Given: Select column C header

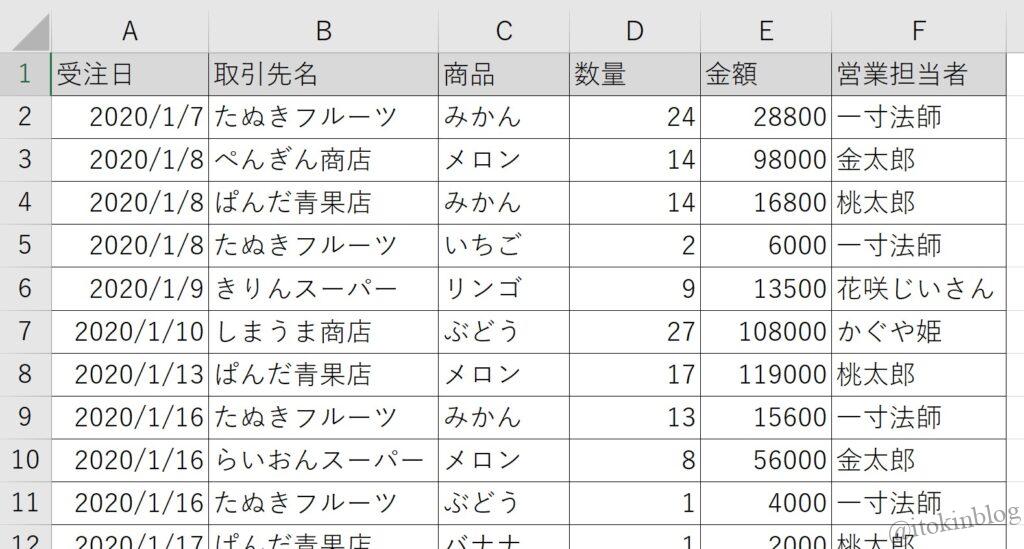Looking at the screenshot, I should click(x=503, y=32).
